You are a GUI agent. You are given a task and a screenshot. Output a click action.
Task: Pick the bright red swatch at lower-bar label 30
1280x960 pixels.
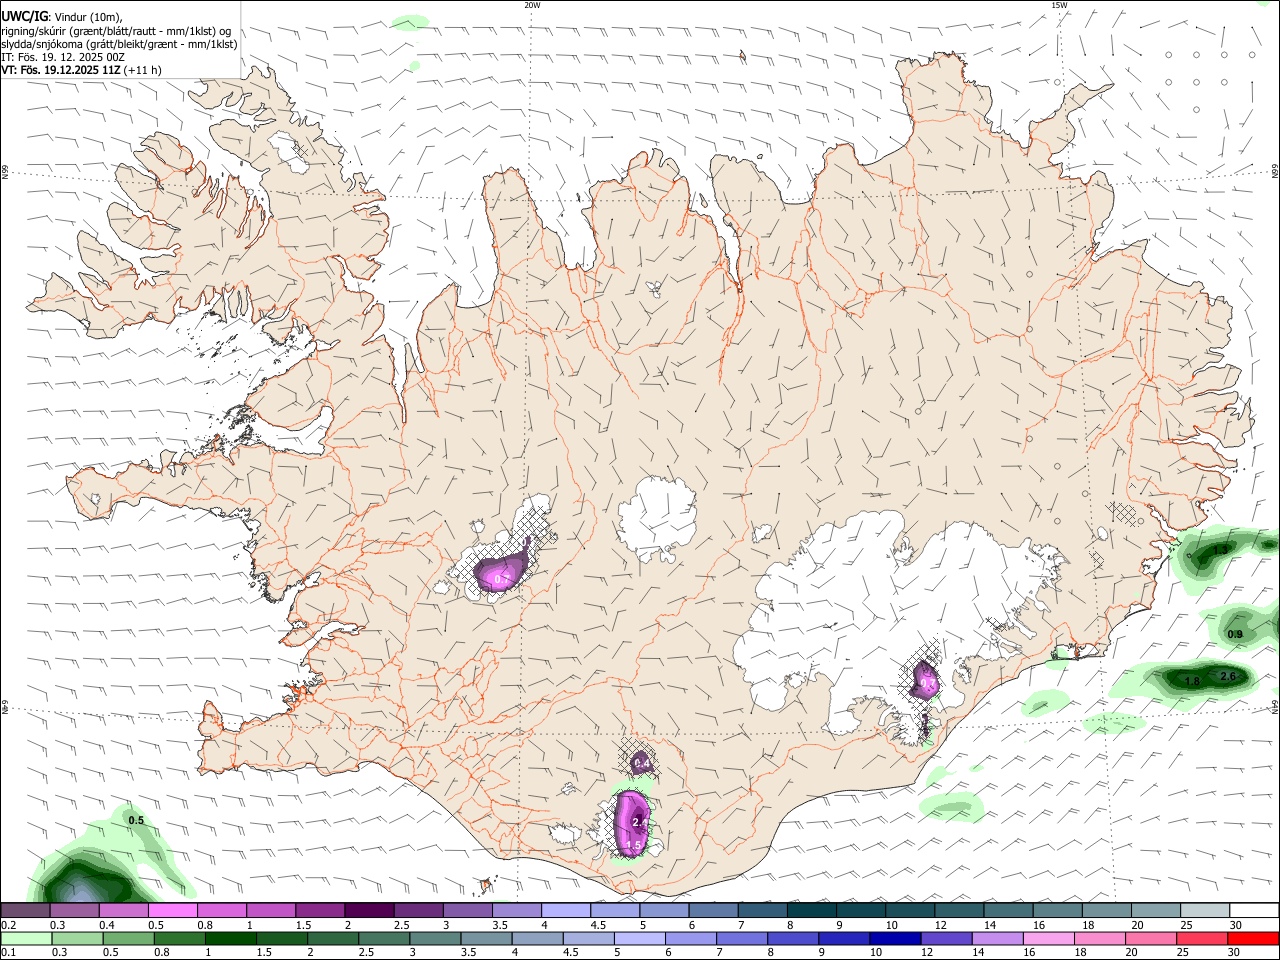coord(1254,938)
